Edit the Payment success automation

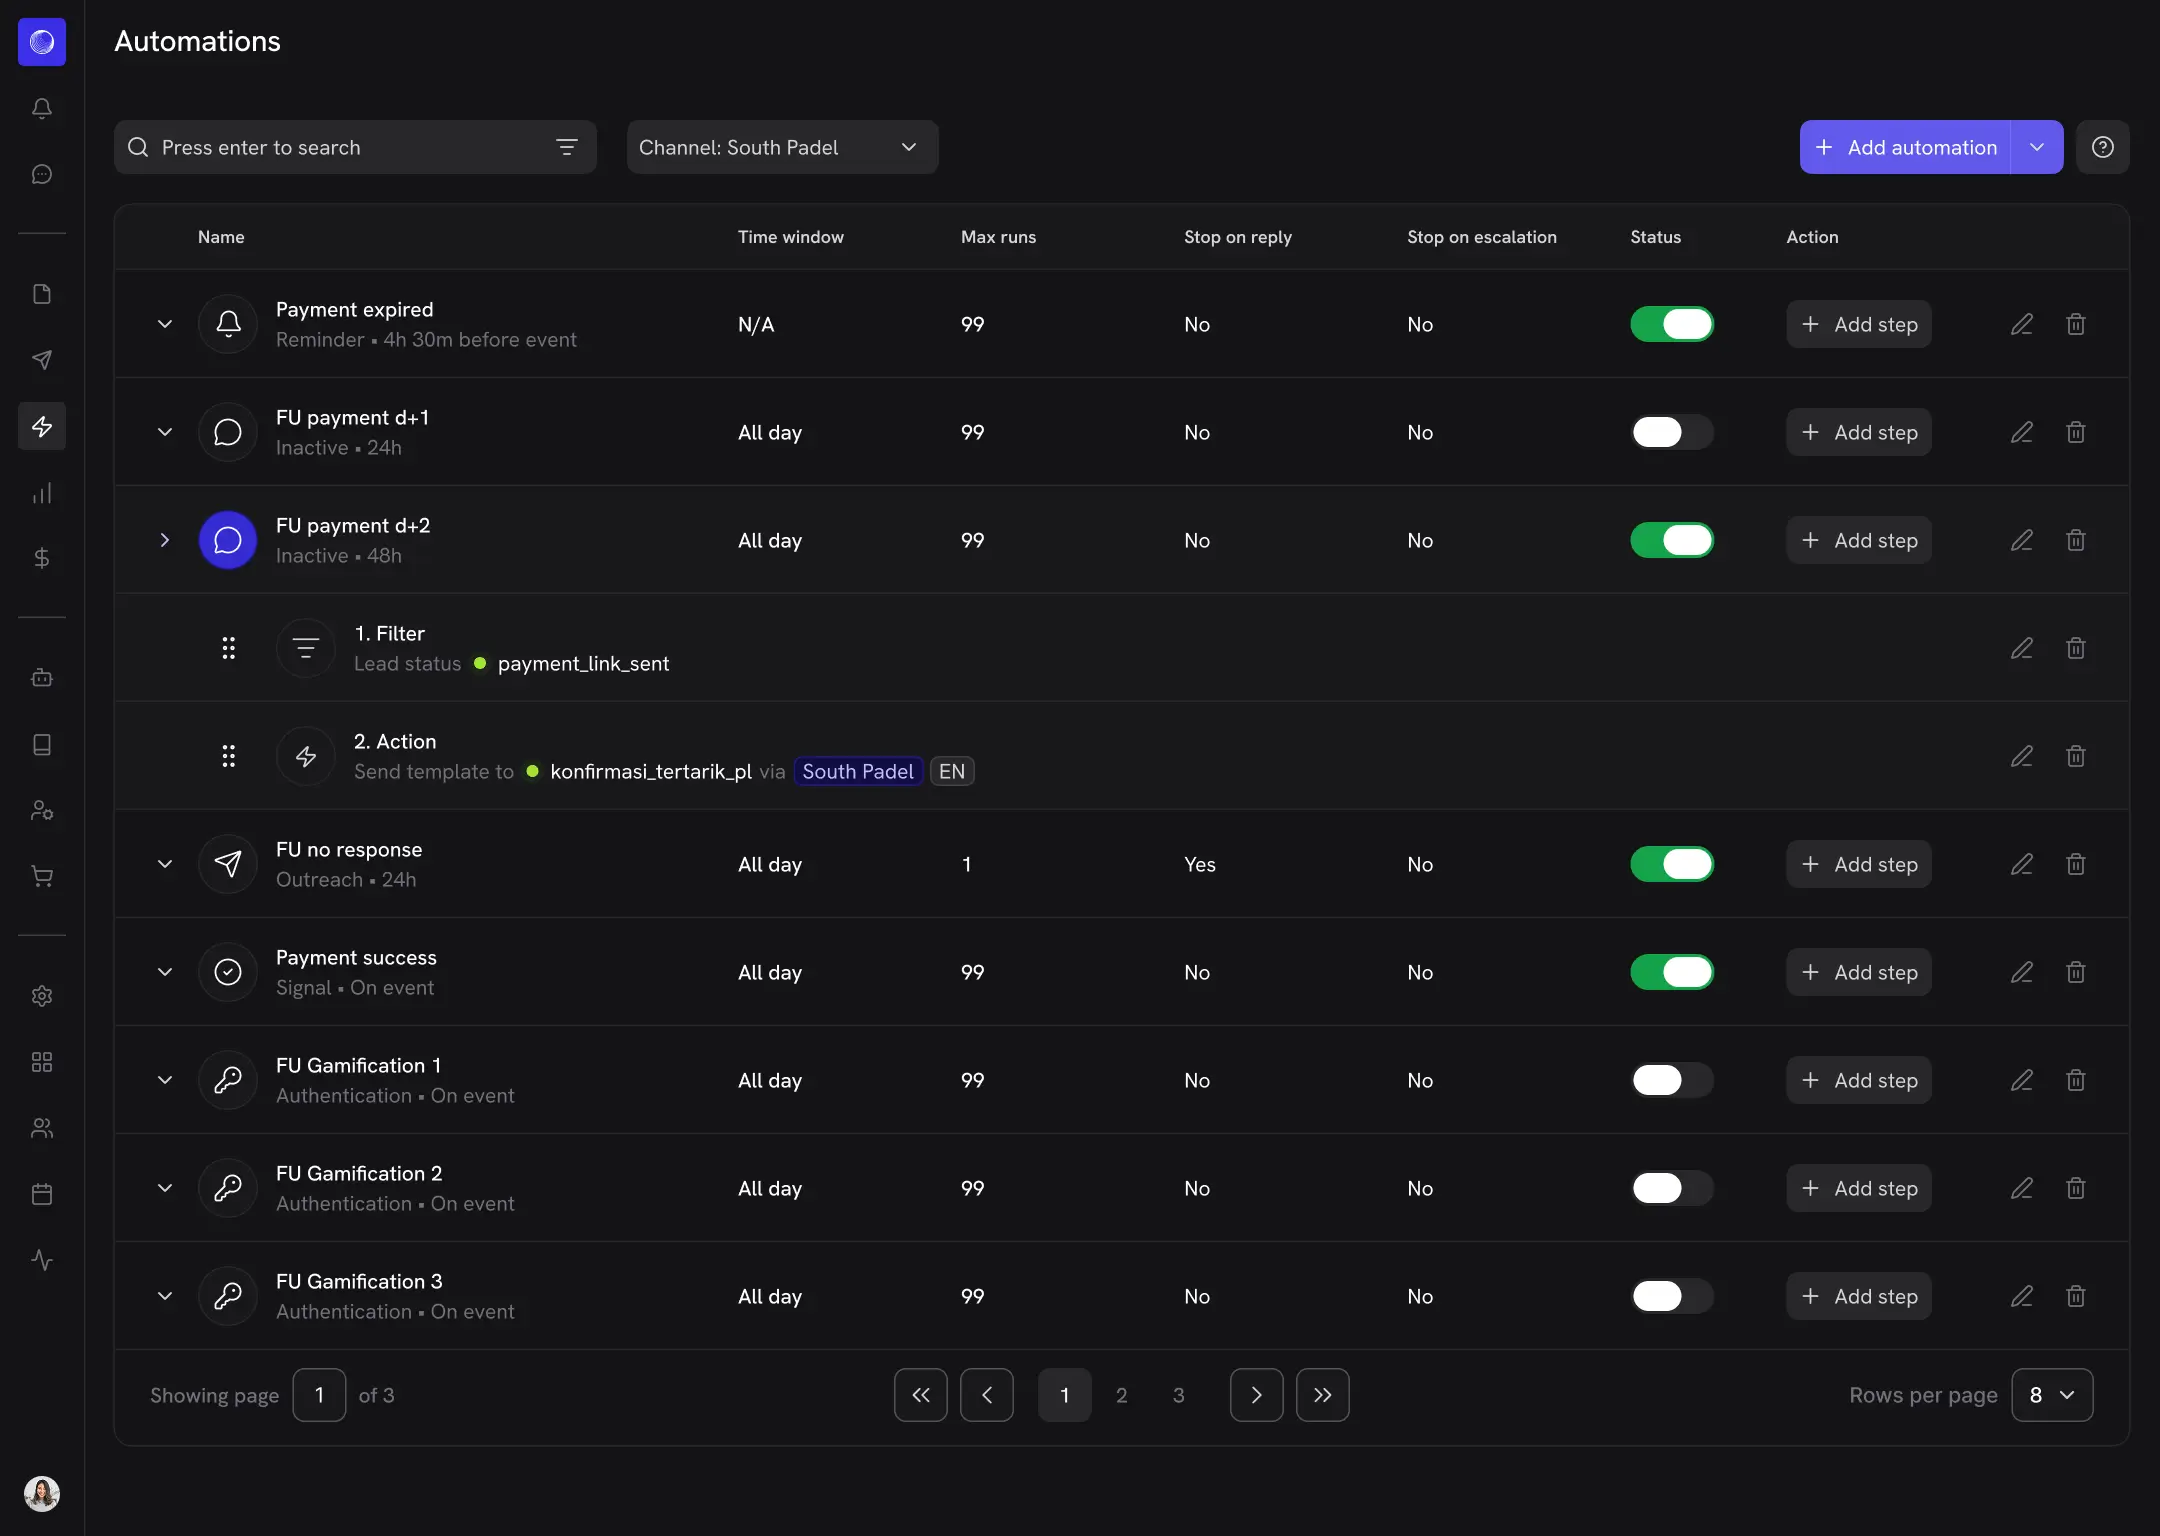tap(2022, 972)
